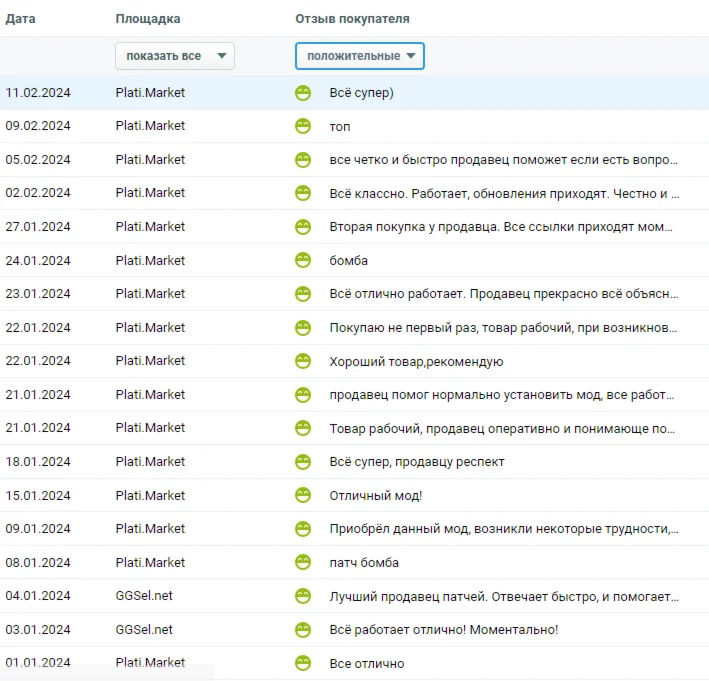709x681 pixels.
Task: Click the smiley icon beside the "Всё супер)" review
Action: click(303, 93)
